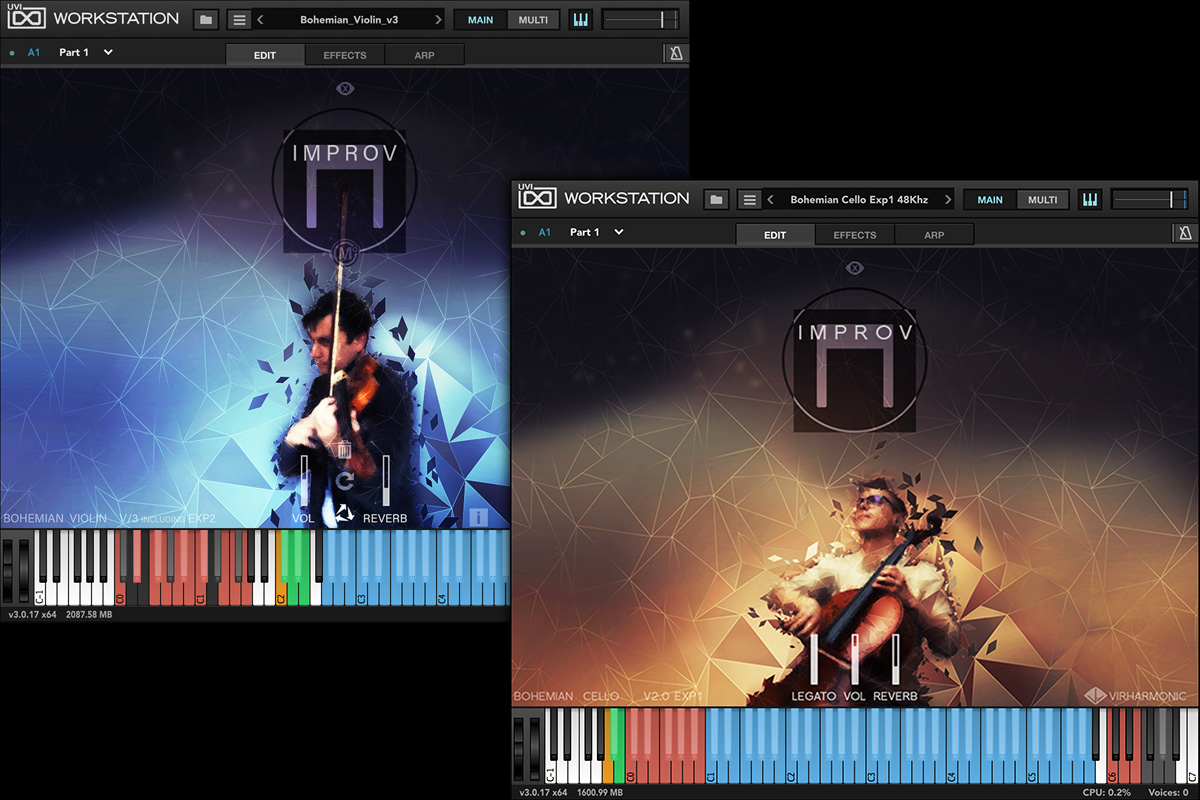Click the Voices: 0 readout in the Cello window

tap(1169, 792)
